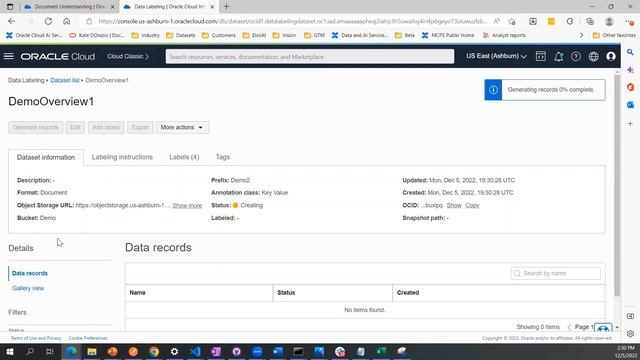Open the Windows Start menu
Screen dimensions: 640x360
click(10, 351)
